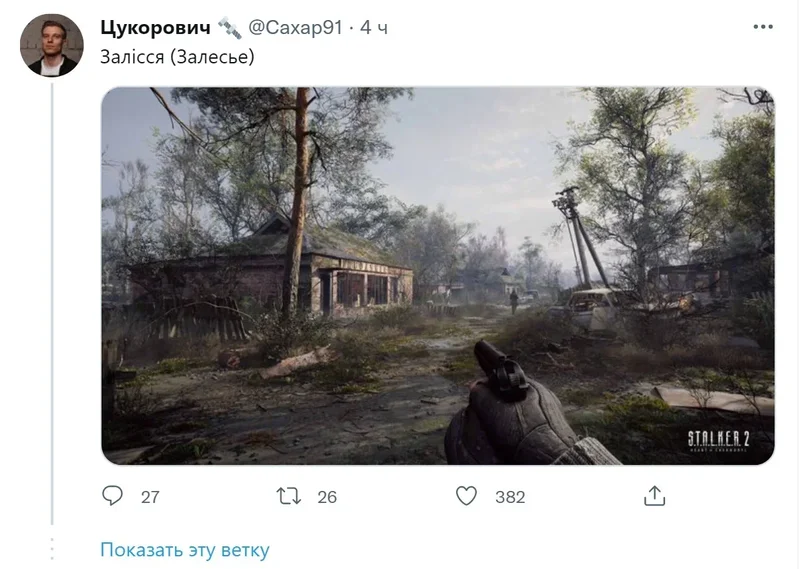Screen dimensions: 800x569
Task: Click the dotted thread connector below avatar
Action: pos(52,549)
